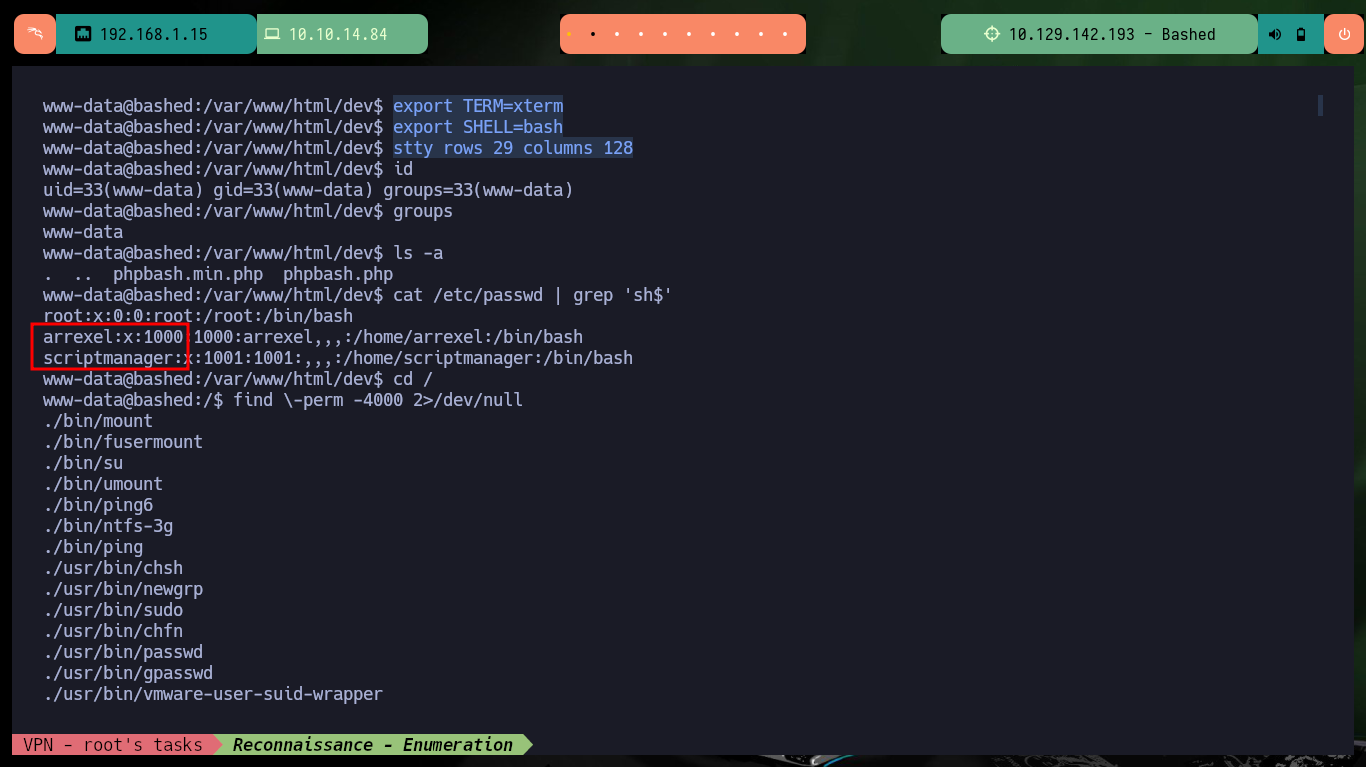This screenshot has width=1366, height=767.
Task: Click the 10.129.142.193 - Bashed target label
Action: coord(1112,34)
